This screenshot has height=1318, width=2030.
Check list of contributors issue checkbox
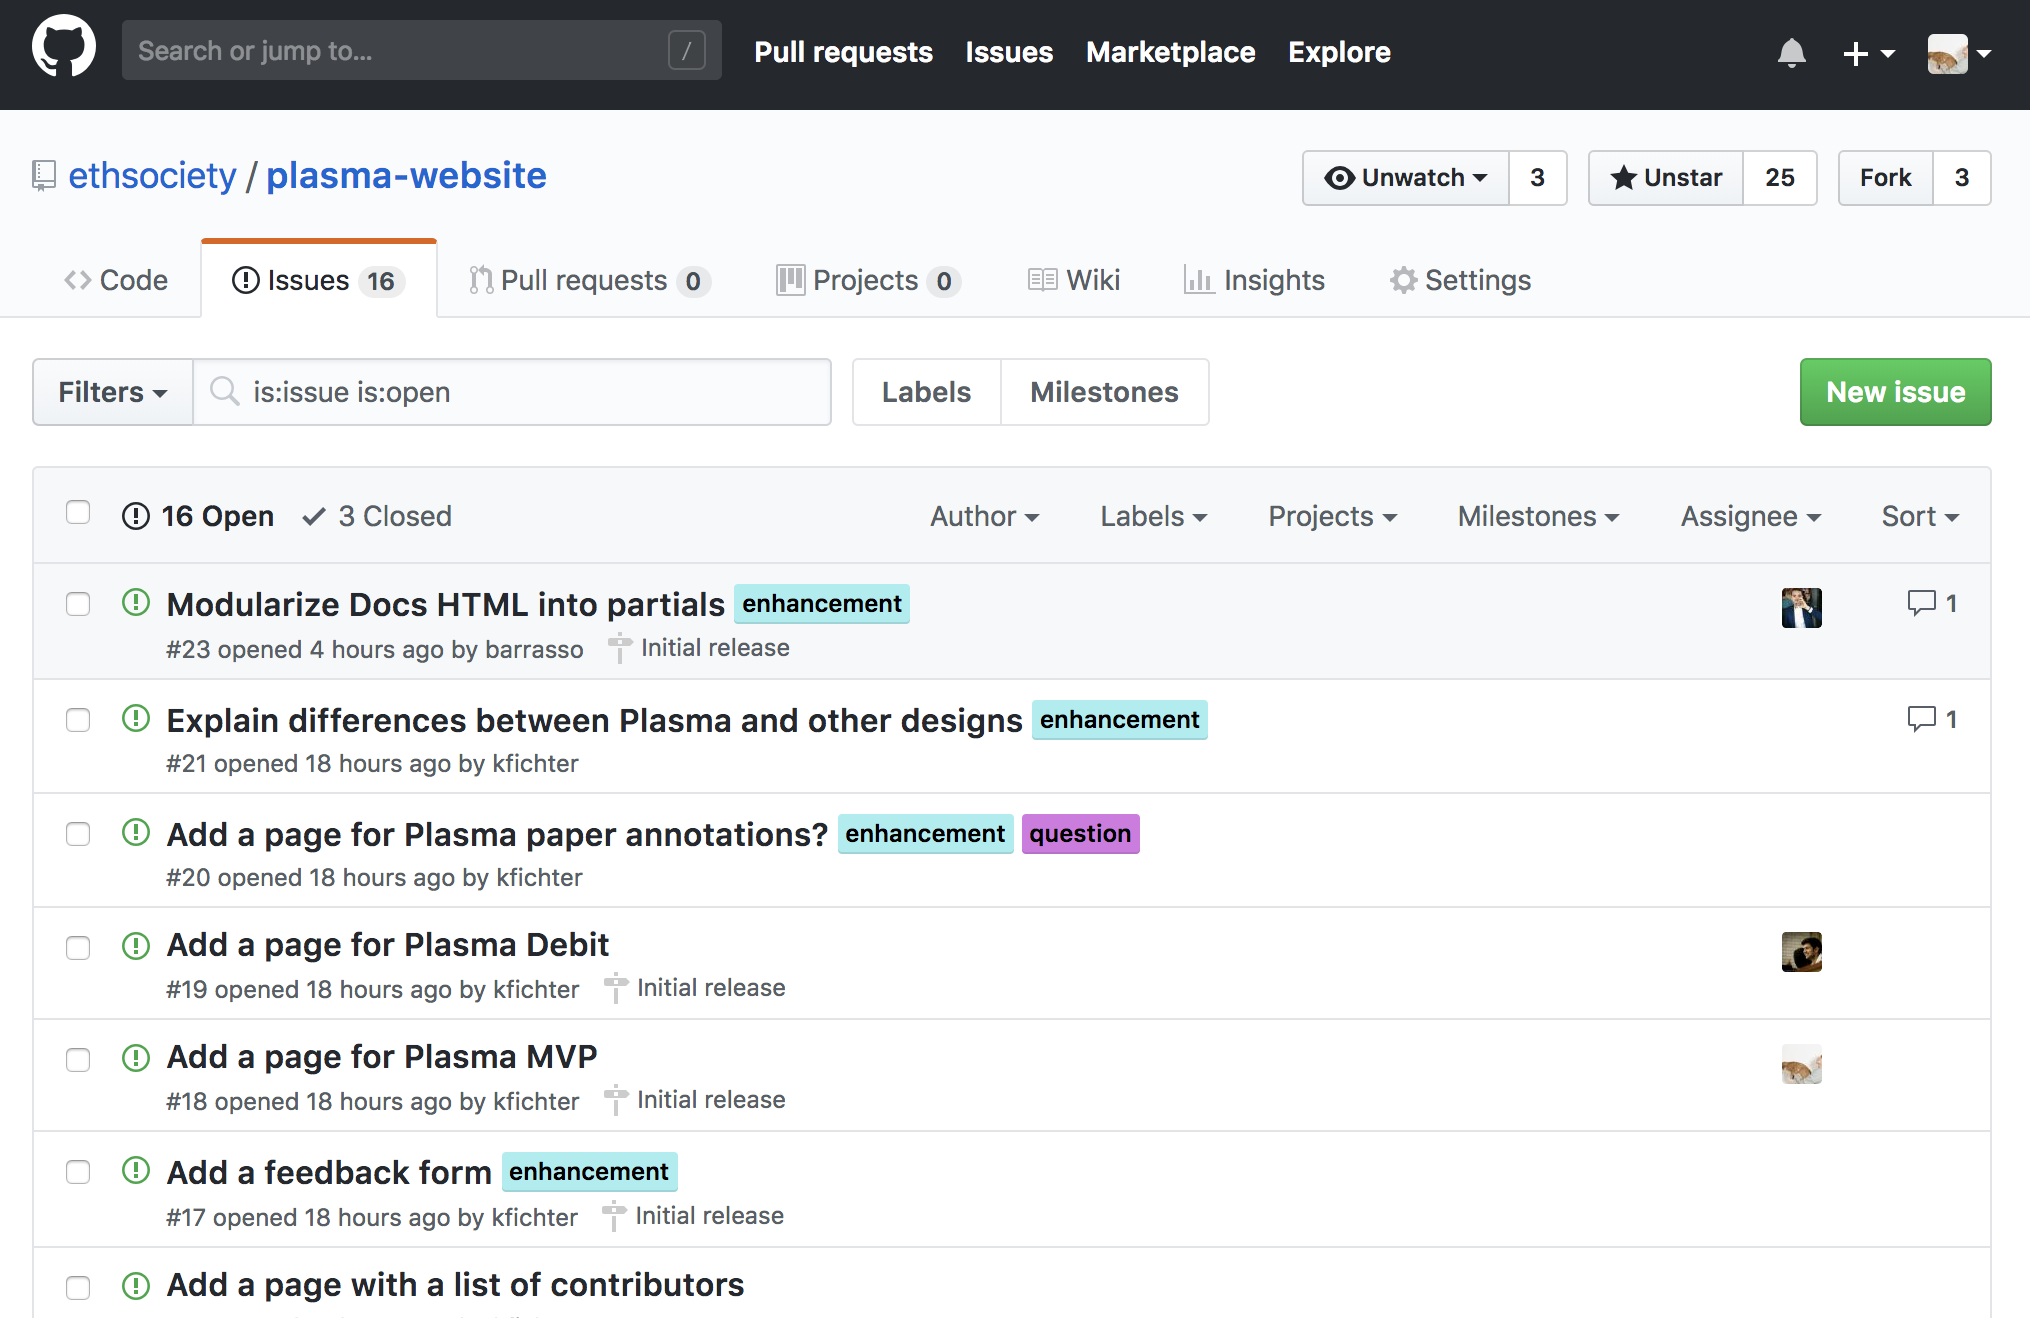pyautogui.click(x=78, y=1288)
